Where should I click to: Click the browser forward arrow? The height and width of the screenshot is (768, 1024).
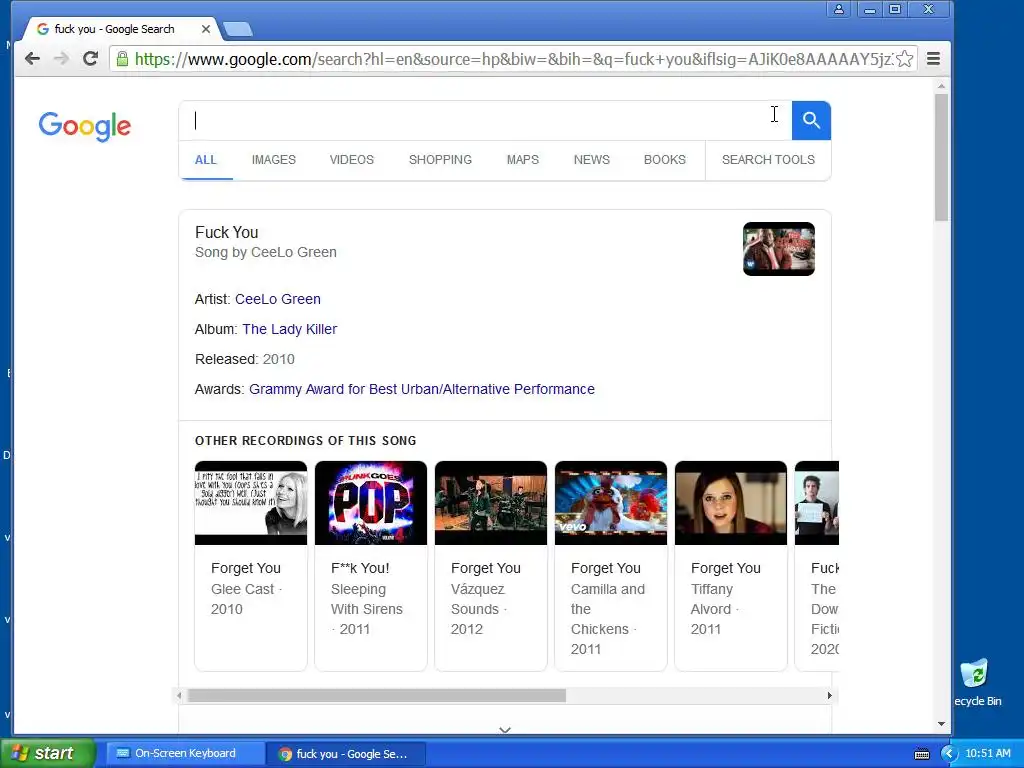tap(61, 59)
